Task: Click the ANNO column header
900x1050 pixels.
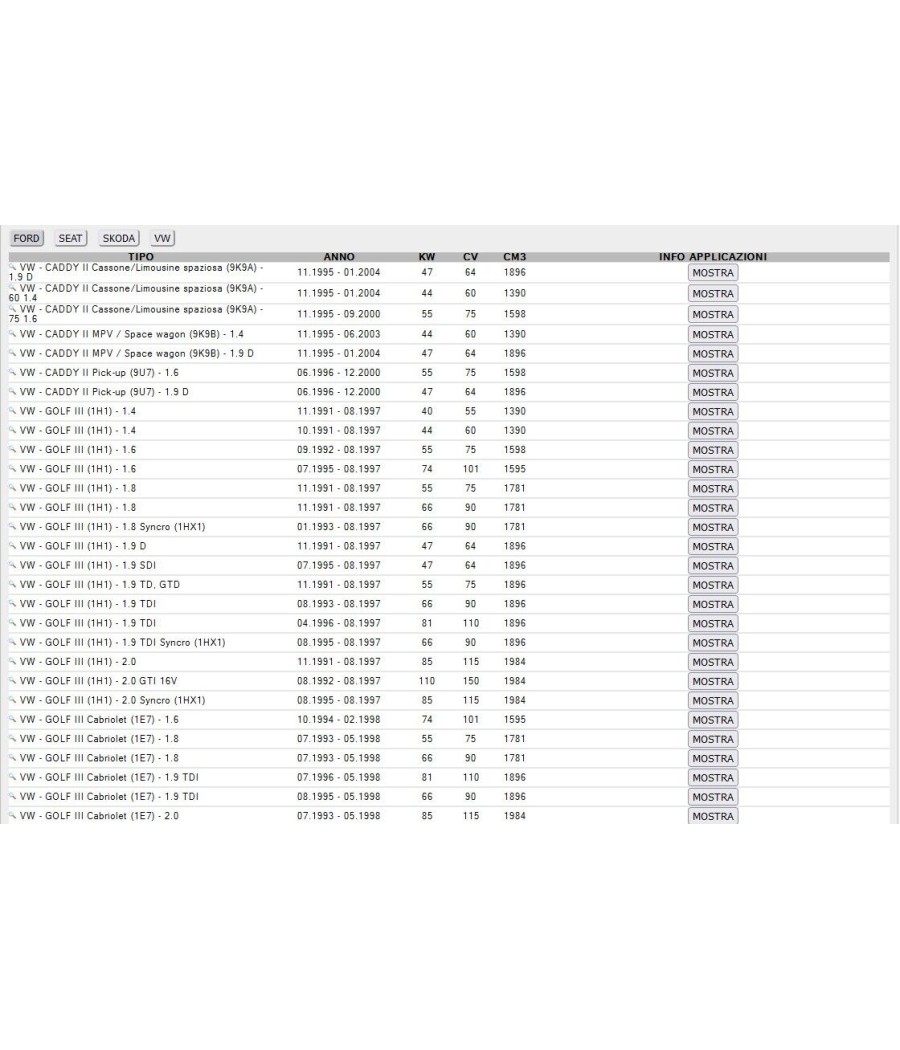Action: tap(339, 256)
